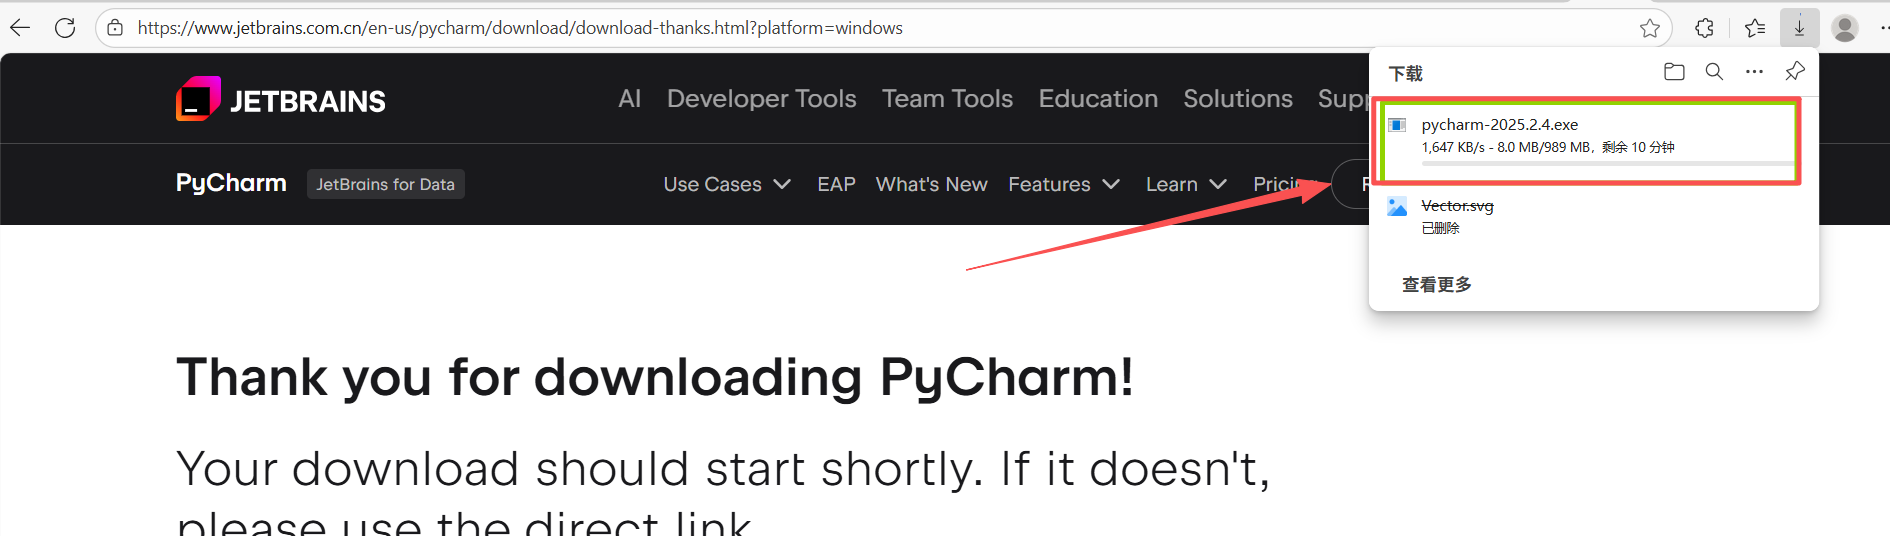Click the address bar URL
The image size is (1890, 536).
coord(520,28)
